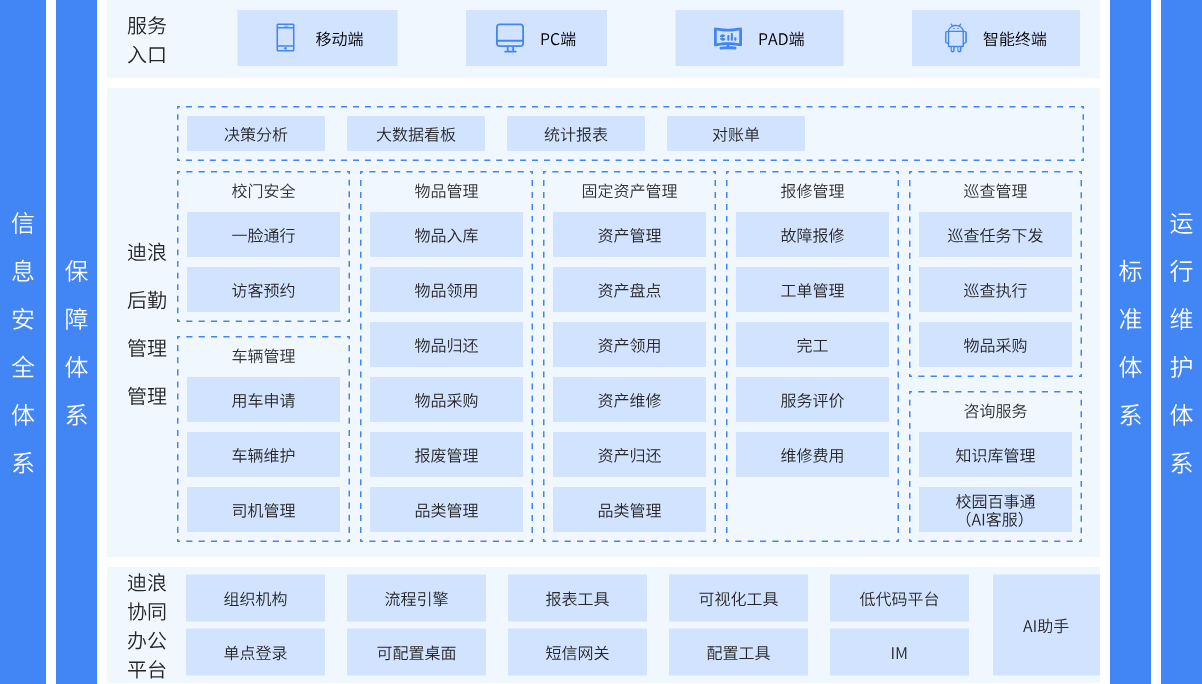Click the 信息安全体系 vertical bar
Screen dimensions: 1202x684
pos(23,342)
